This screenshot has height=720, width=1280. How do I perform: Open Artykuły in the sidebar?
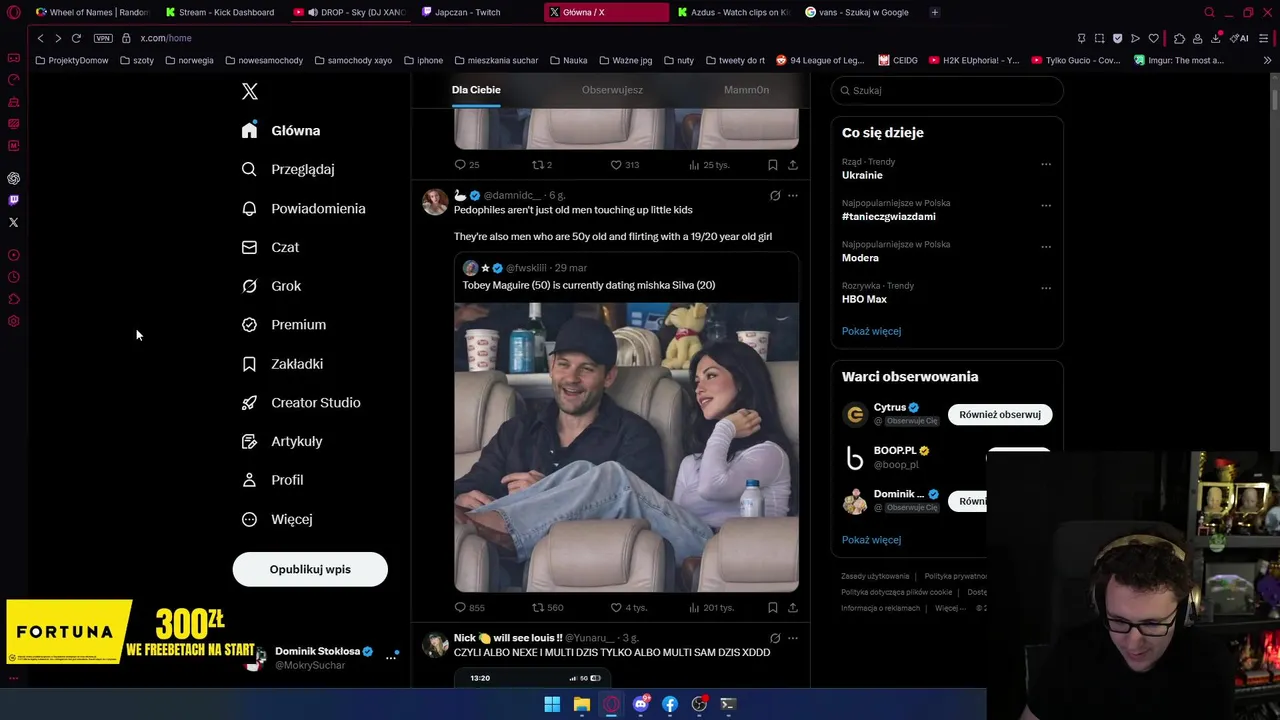pyautogui.click(x=282, y=441)
